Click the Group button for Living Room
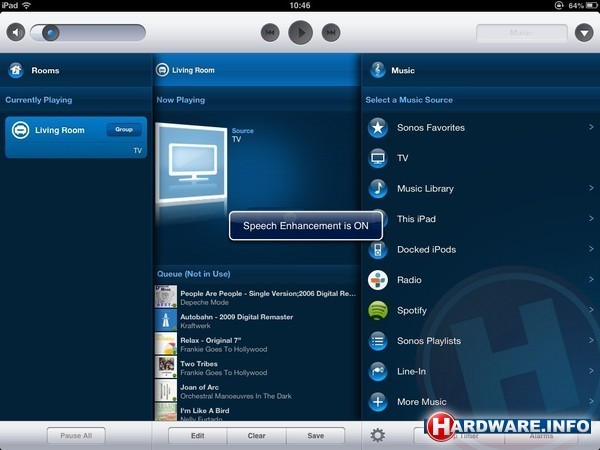Viewport: 600px width, 450px height. 124,130
